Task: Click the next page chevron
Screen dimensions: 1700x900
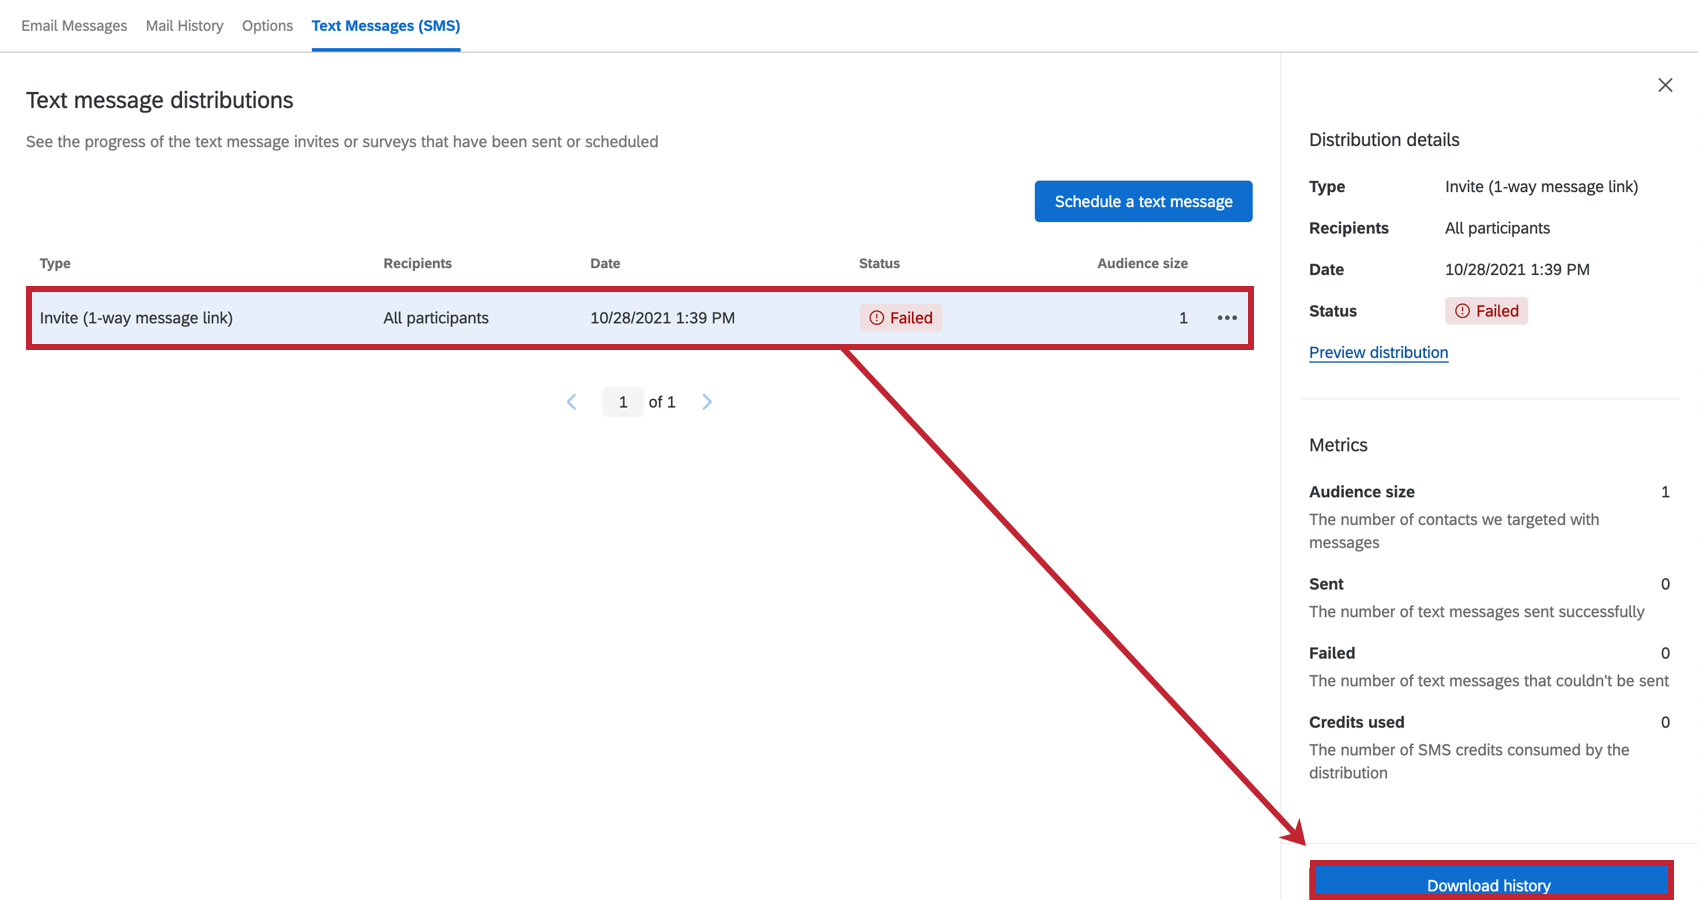Action: [x=707, y=401]
